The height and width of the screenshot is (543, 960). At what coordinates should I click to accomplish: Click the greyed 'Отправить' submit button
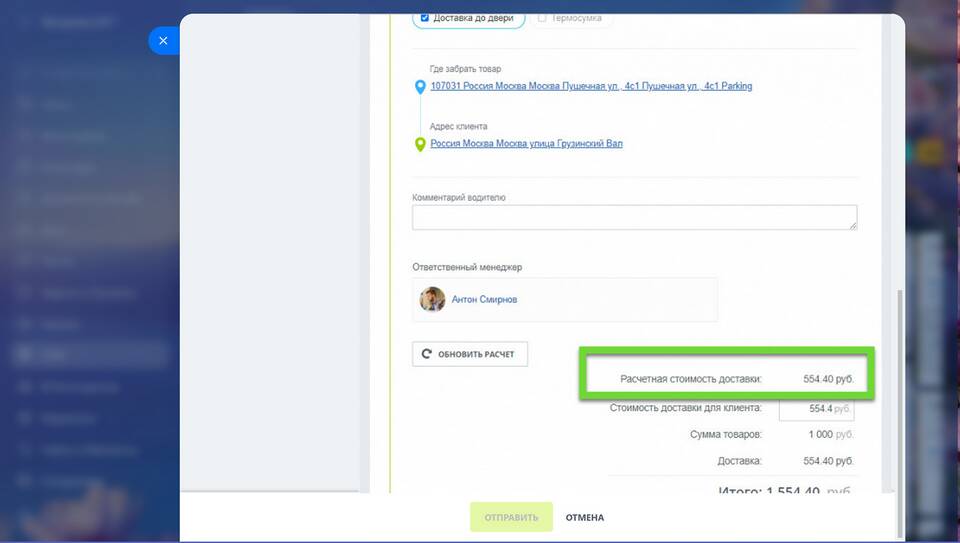(511, 517)
